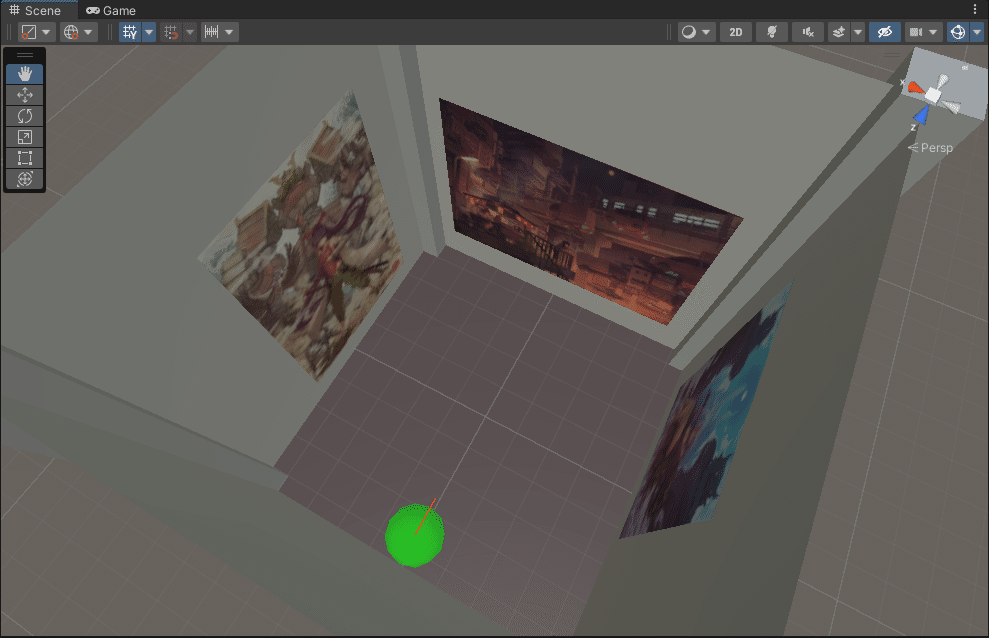Open the snap increment settings dropdown
The width and height of the screenshot is (989, 638).
coord(230,32)
